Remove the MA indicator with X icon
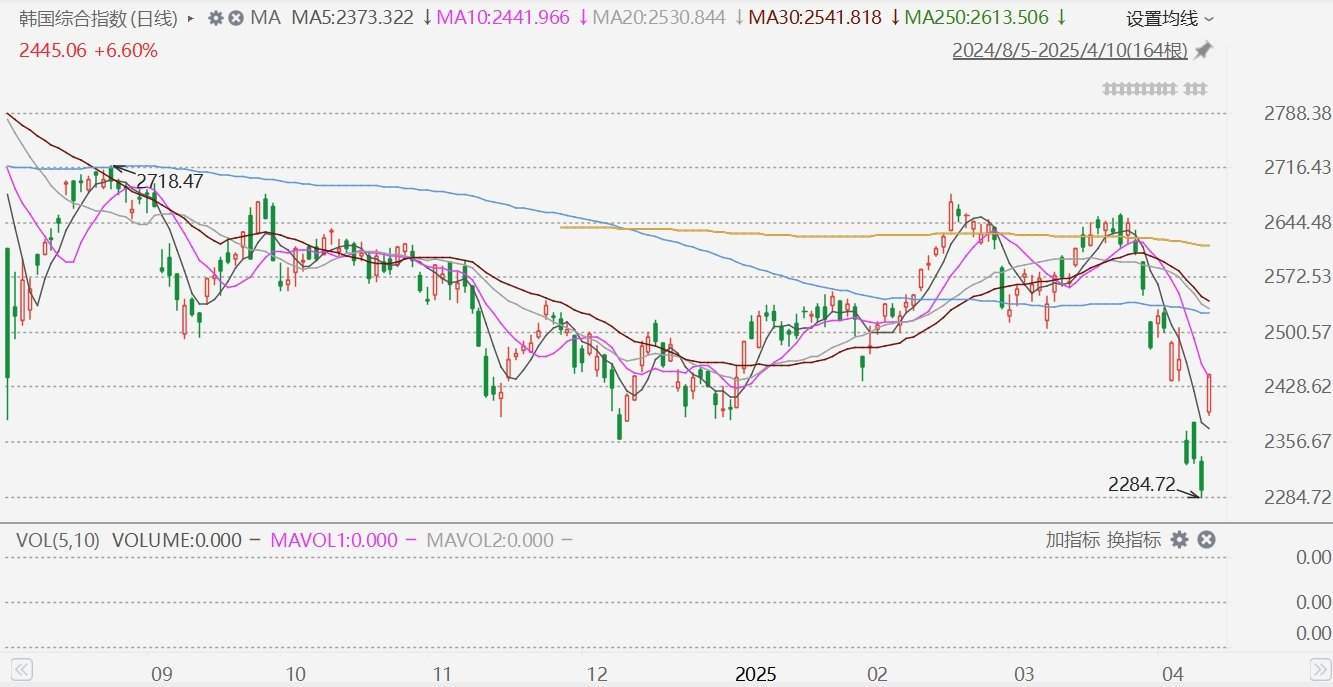 pos(235,18)
